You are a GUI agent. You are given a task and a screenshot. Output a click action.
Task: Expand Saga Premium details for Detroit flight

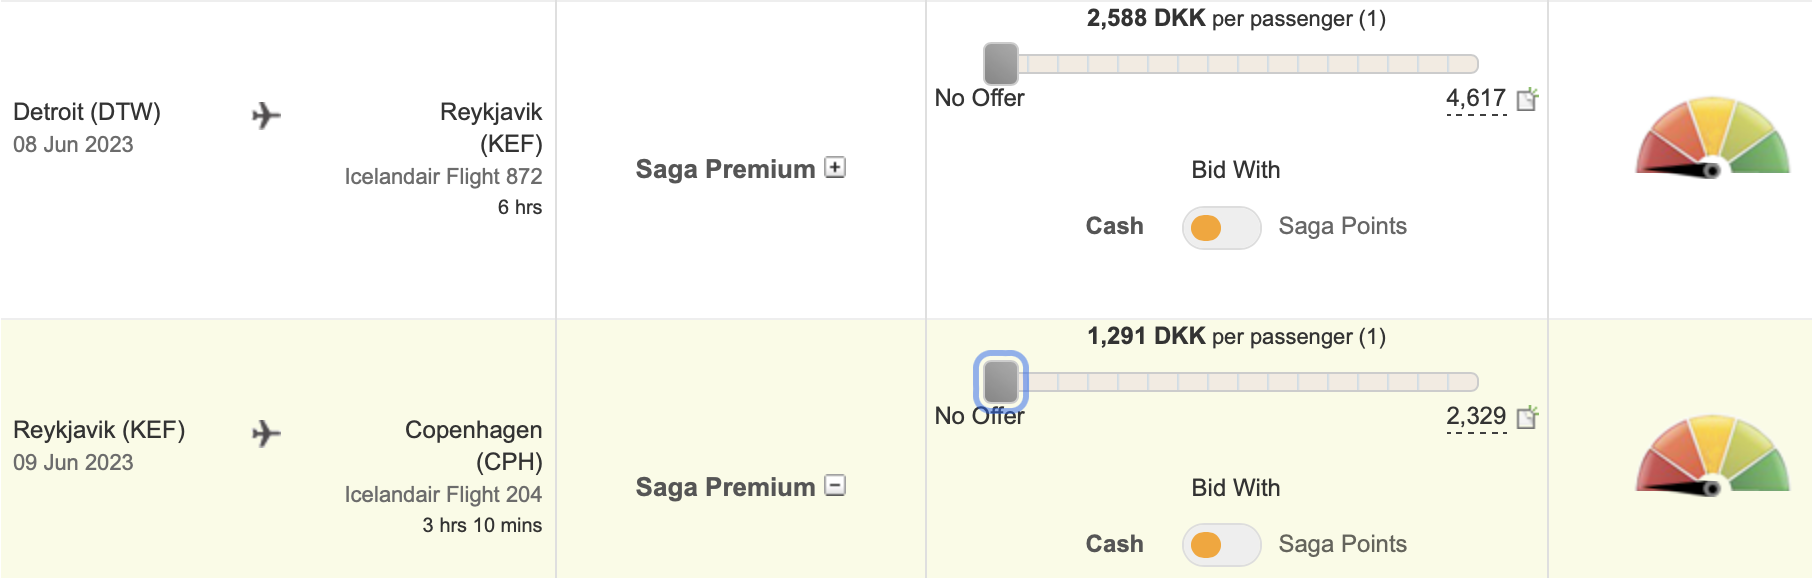point(835,168)
